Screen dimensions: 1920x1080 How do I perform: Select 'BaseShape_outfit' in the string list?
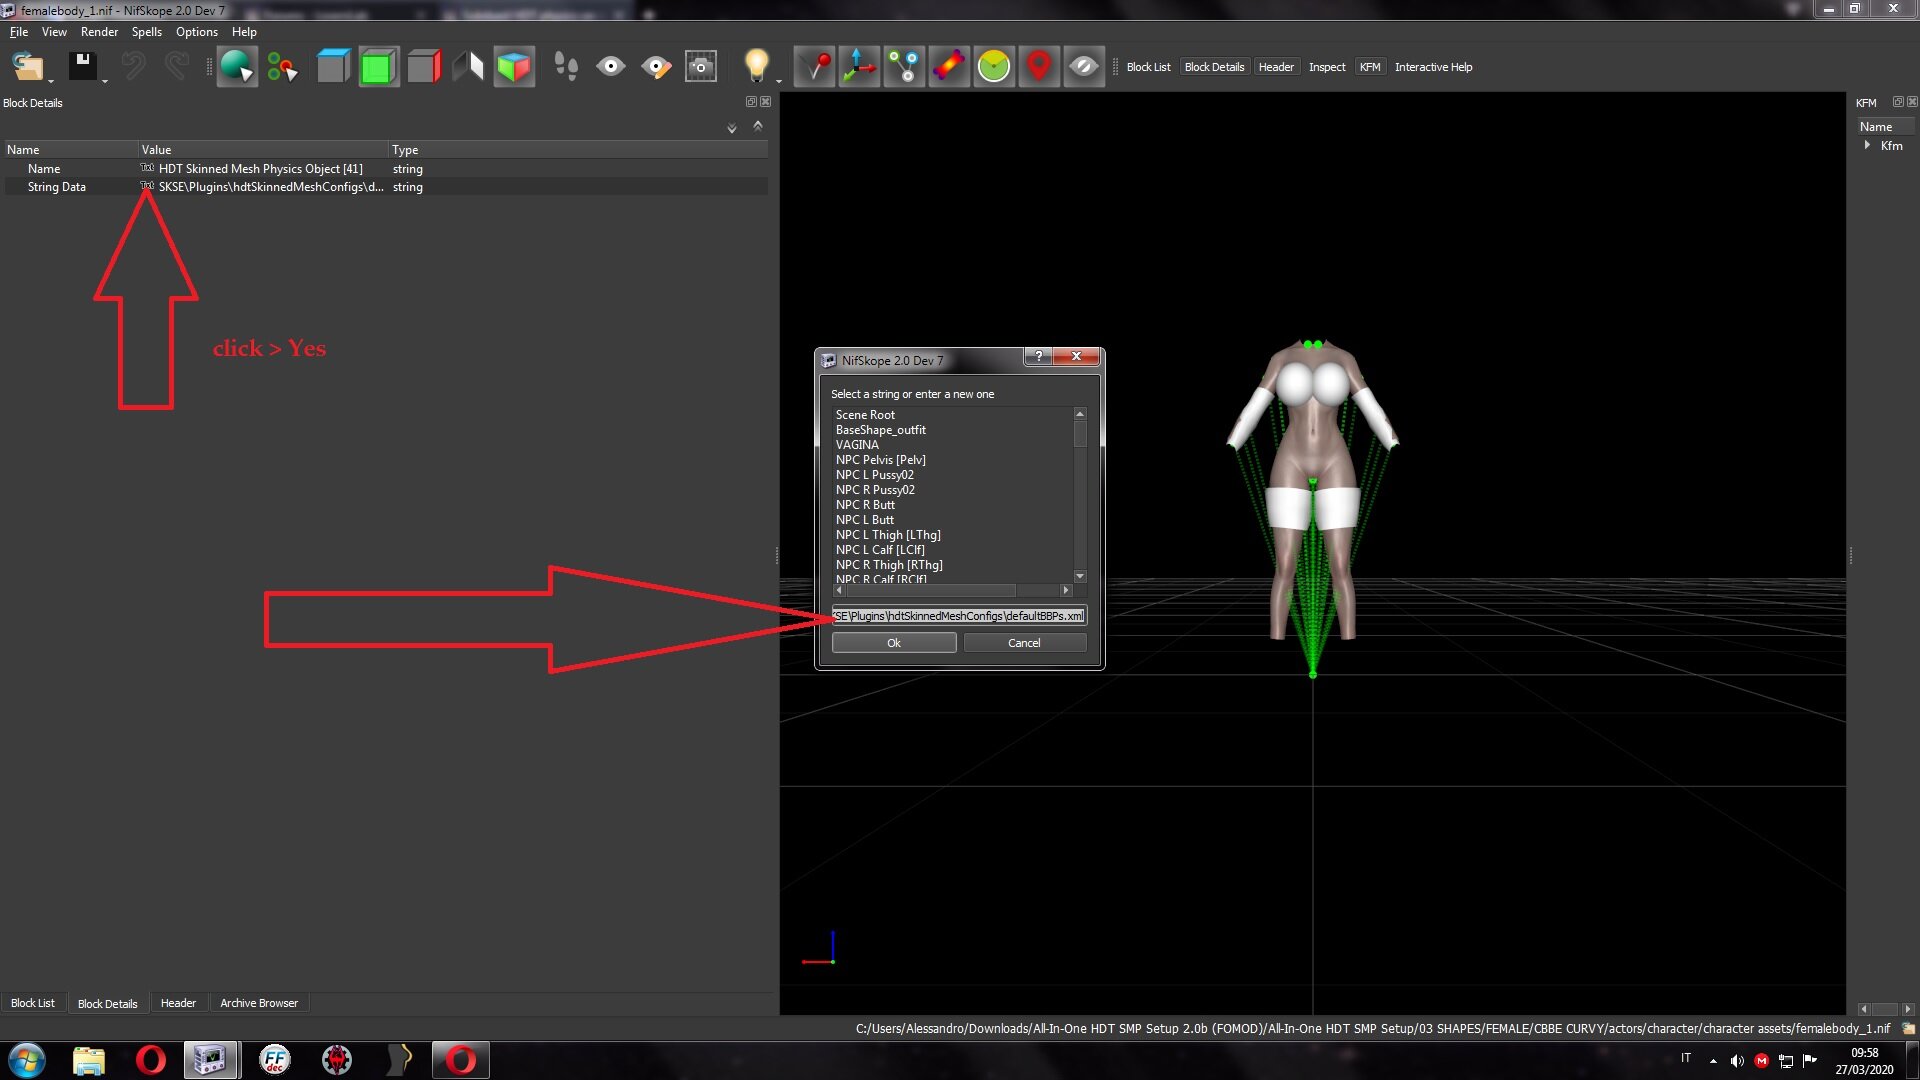881,430
